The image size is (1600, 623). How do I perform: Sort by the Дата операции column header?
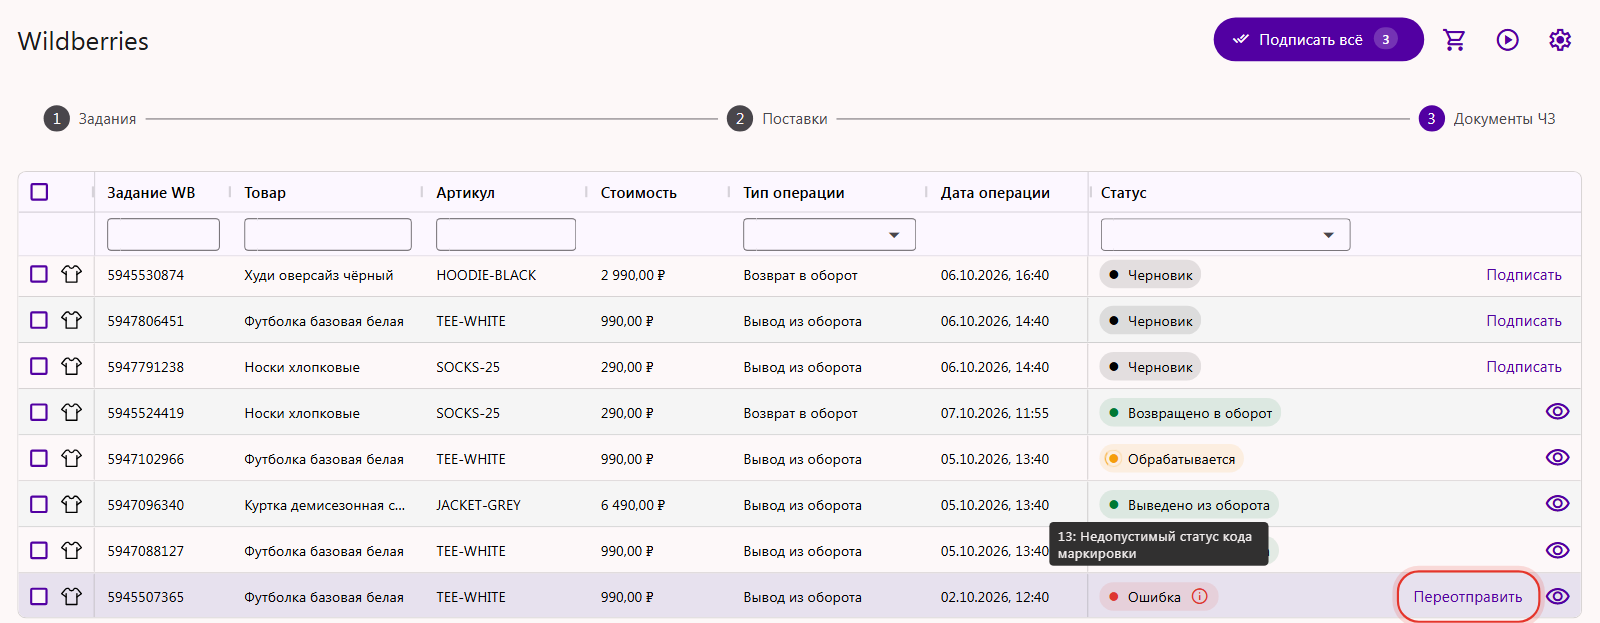point(995,193)
